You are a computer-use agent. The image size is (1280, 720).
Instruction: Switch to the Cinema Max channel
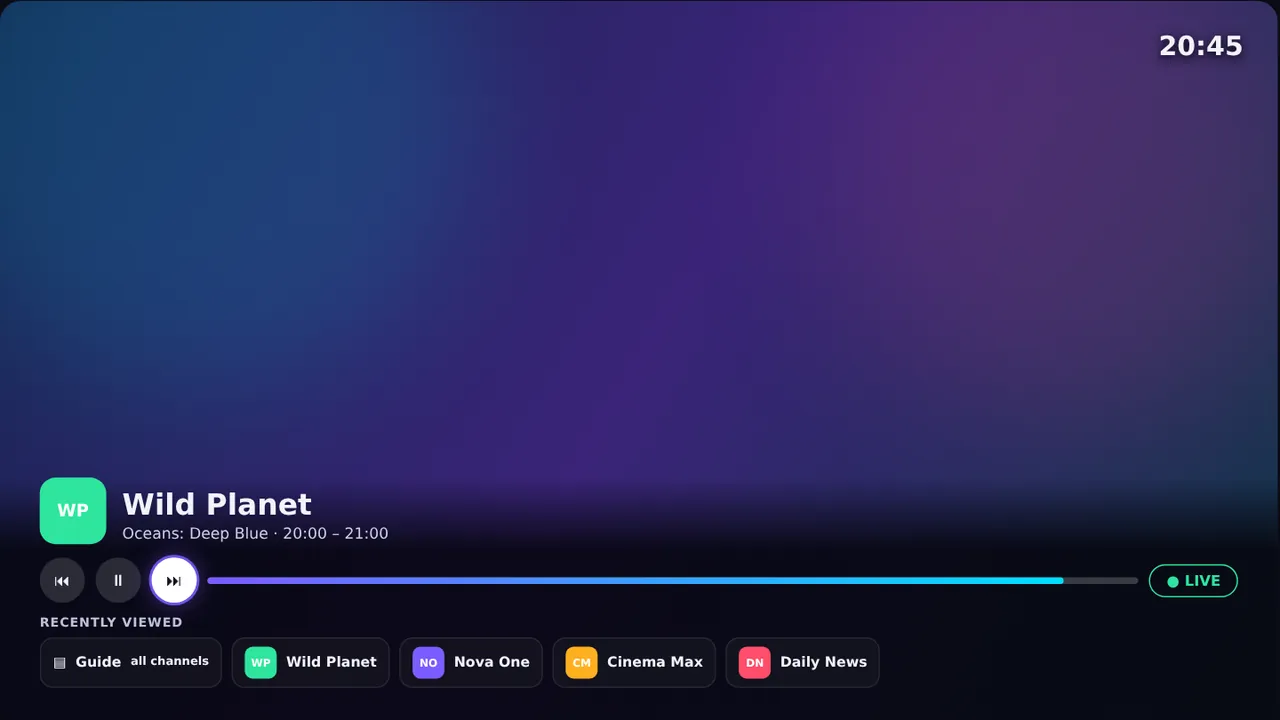coord(634,662)
